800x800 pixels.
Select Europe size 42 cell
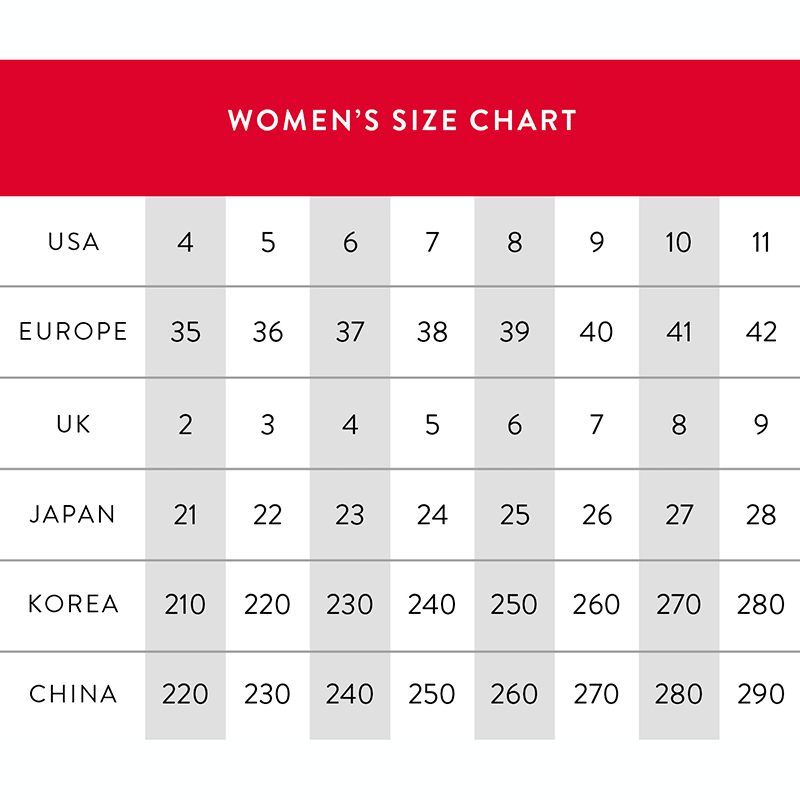coord(761,332)
